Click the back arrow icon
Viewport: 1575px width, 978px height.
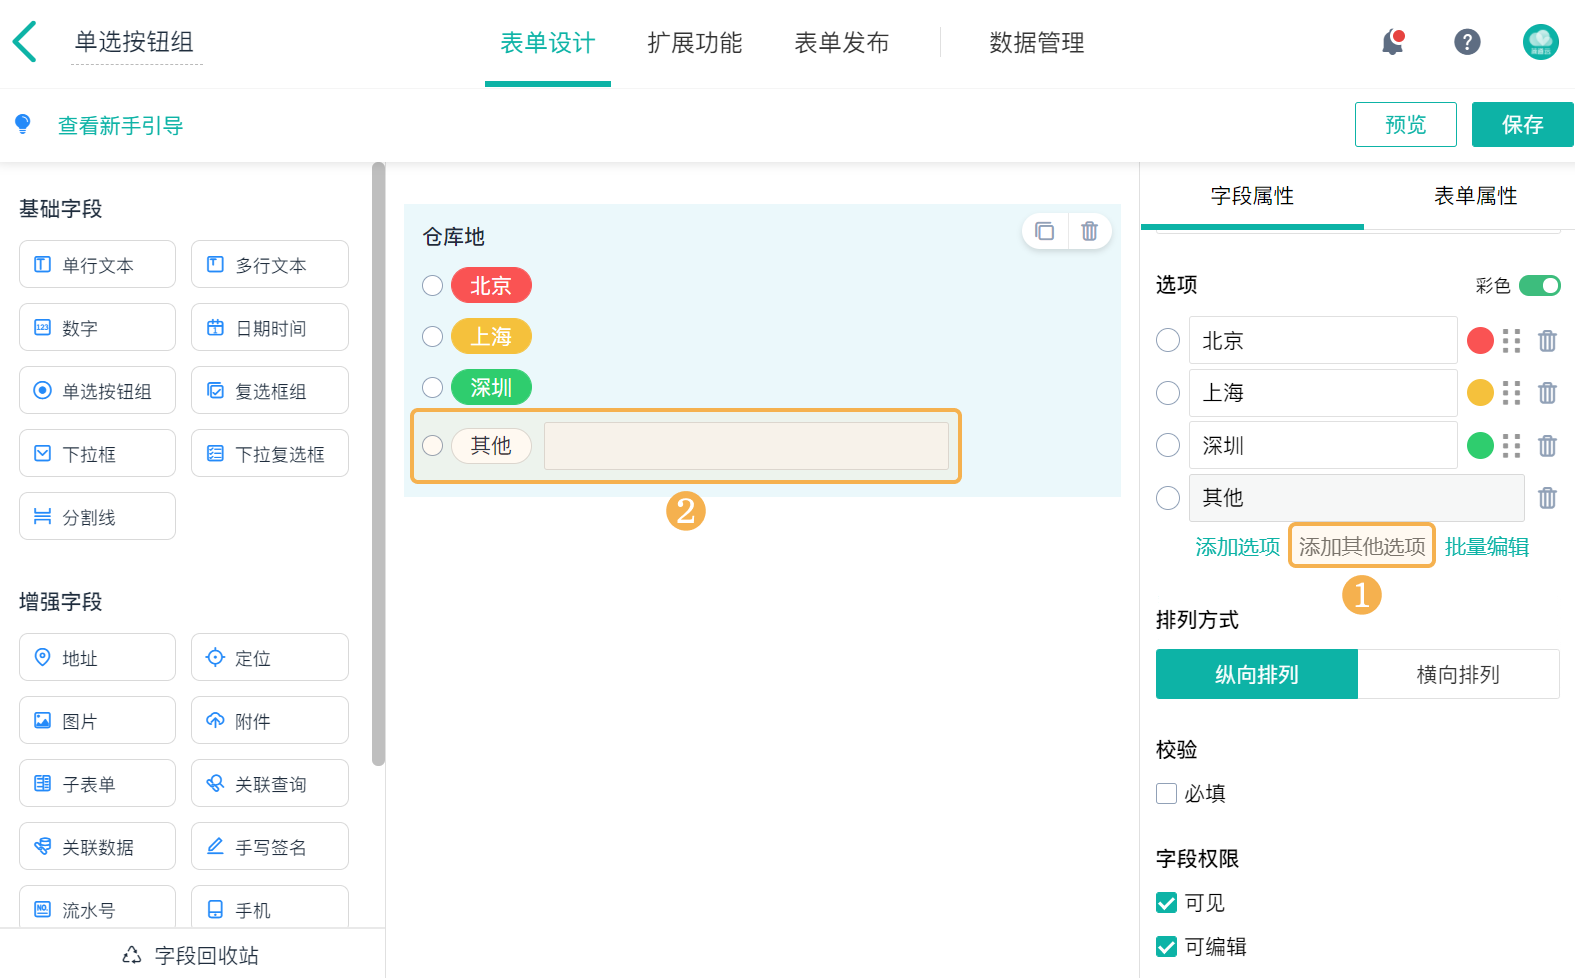(25, 42)
